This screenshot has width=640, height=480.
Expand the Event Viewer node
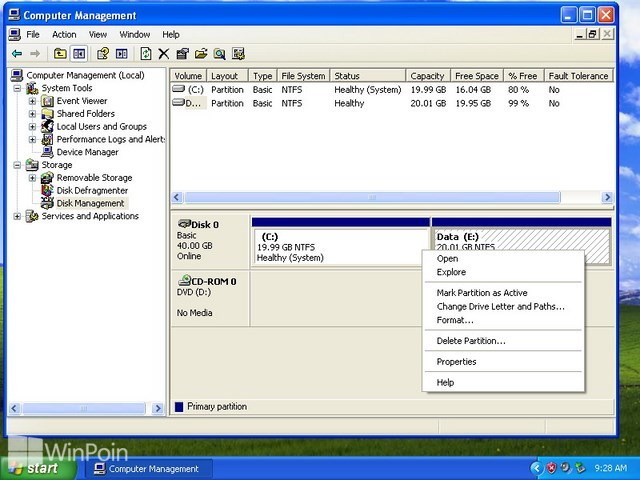pos(32,101)
